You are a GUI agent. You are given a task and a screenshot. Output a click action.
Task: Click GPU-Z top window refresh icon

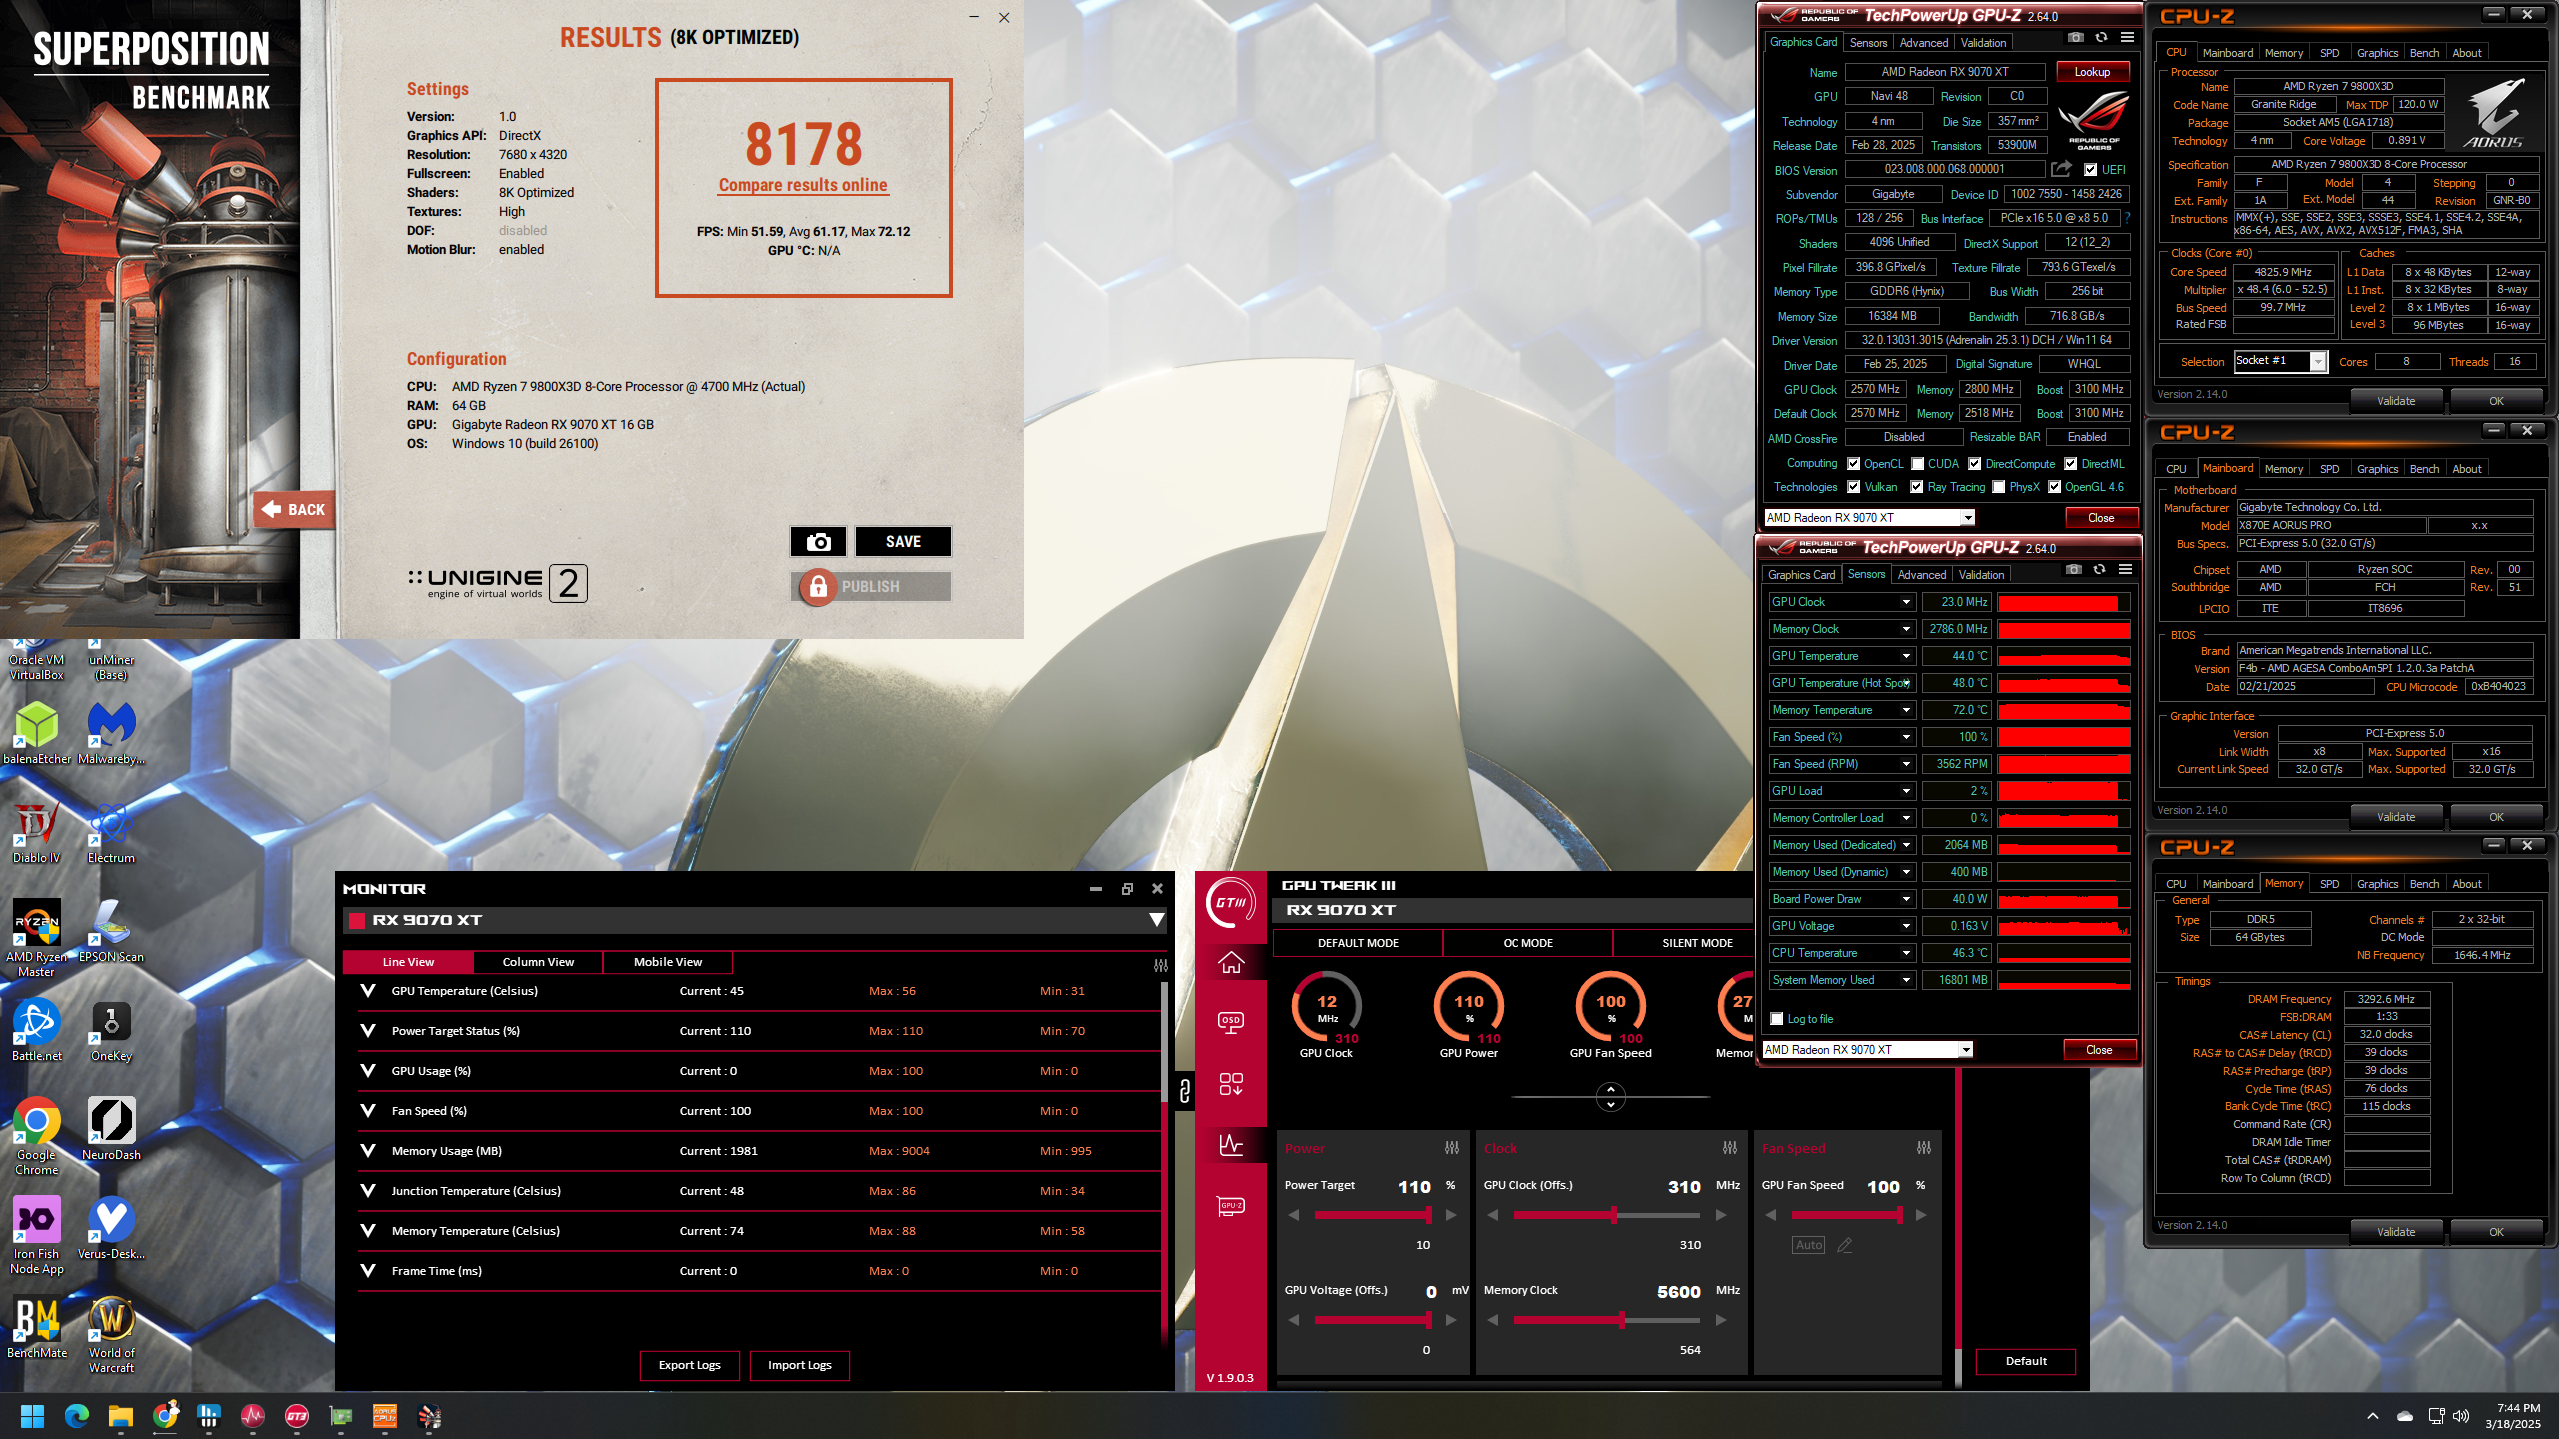(2101, 38)
